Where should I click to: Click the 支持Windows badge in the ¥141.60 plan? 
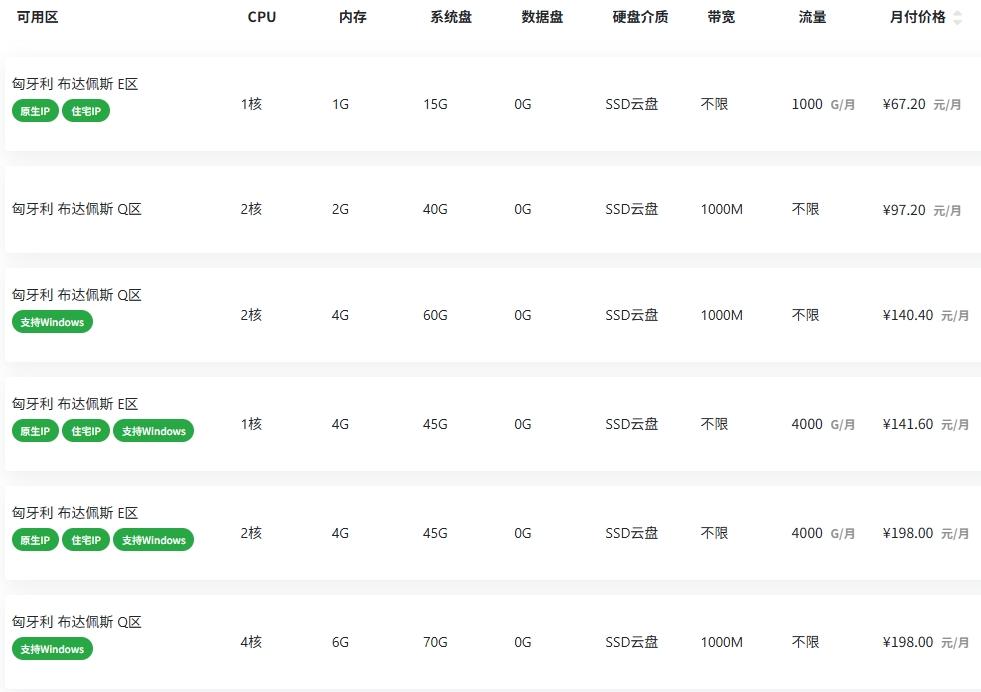pyautogui.click(x=153, y=431)
